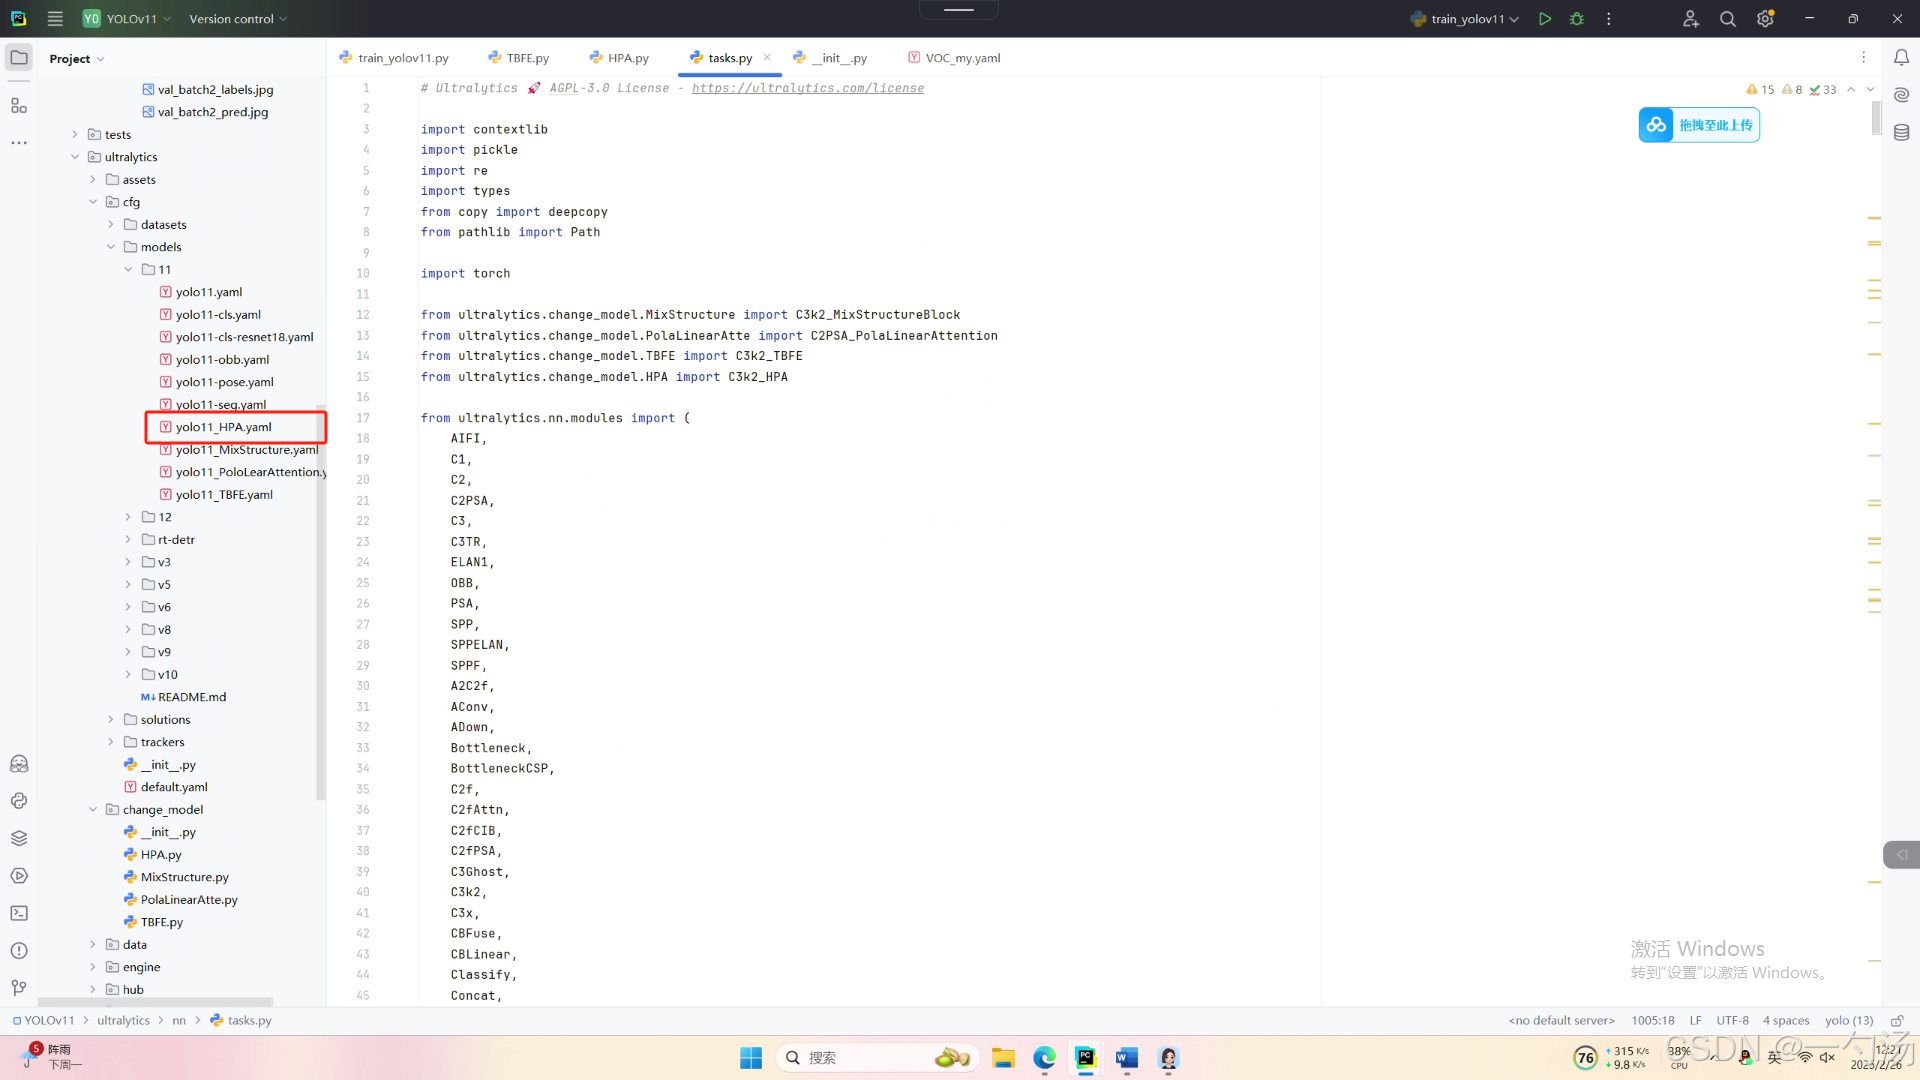
Task: Toggle read-only lock icon in status bar
Action: point(1896,1020)
